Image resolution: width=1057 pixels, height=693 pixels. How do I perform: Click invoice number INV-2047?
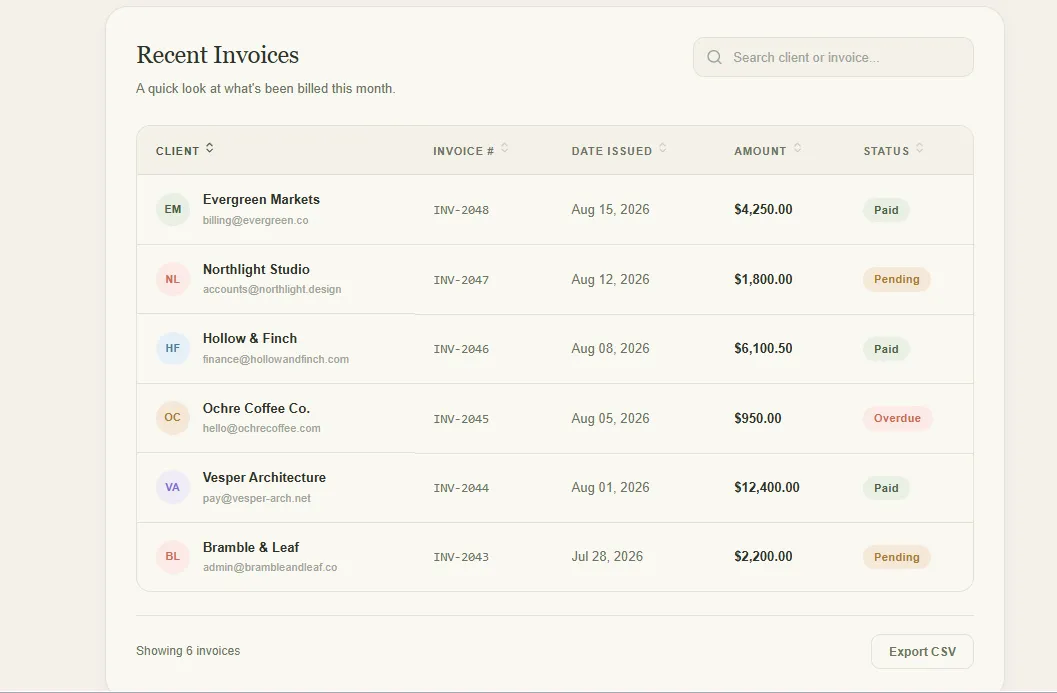(x=461, y=280)
